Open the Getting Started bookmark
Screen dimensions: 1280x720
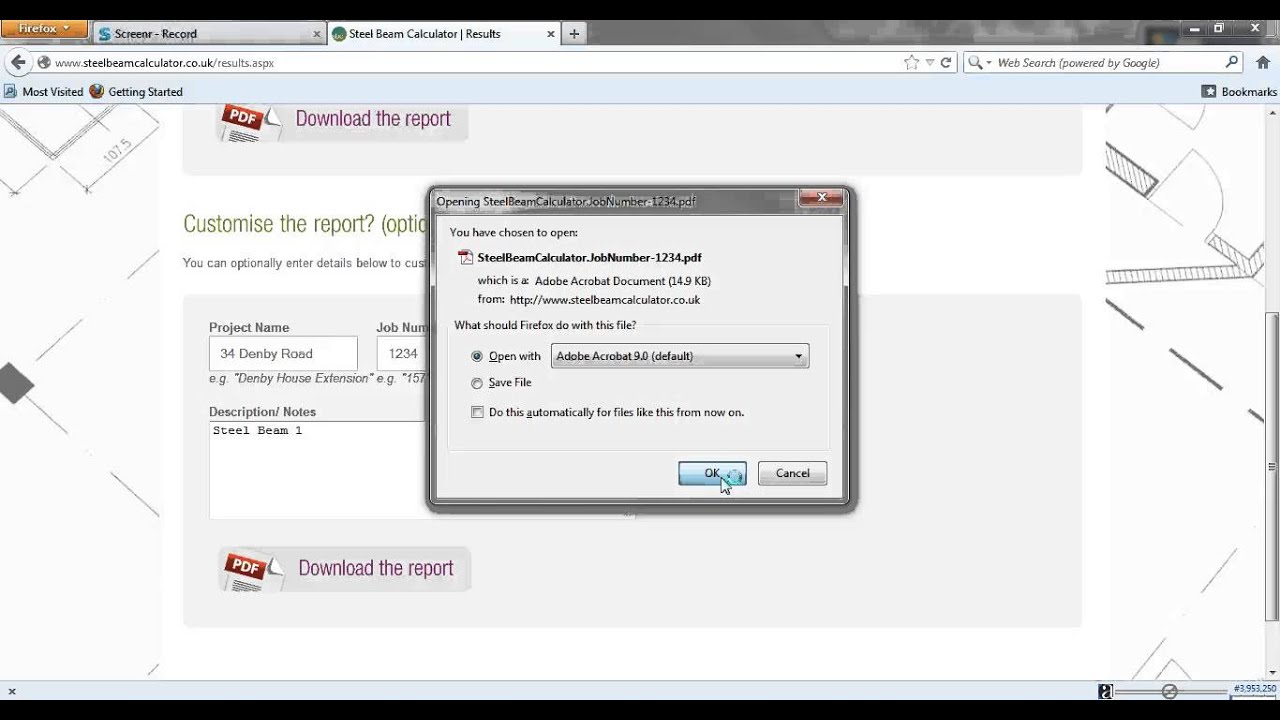tap(136, 91)
